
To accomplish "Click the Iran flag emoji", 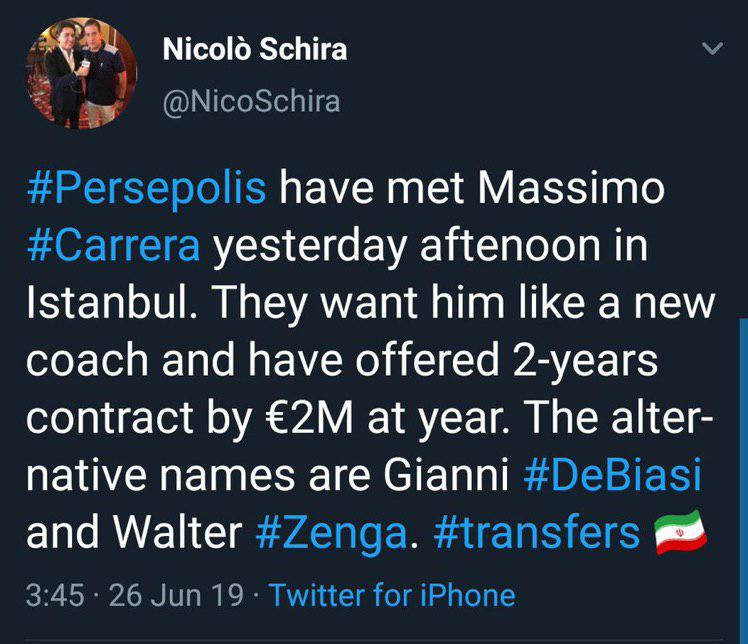I will tap(680, 535).
